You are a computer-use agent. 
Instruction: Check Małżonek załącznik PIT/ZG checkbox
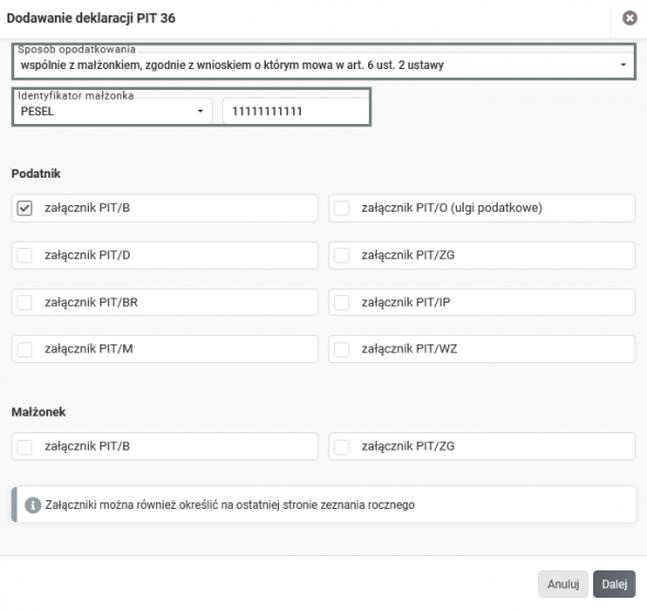pos(342,446)
